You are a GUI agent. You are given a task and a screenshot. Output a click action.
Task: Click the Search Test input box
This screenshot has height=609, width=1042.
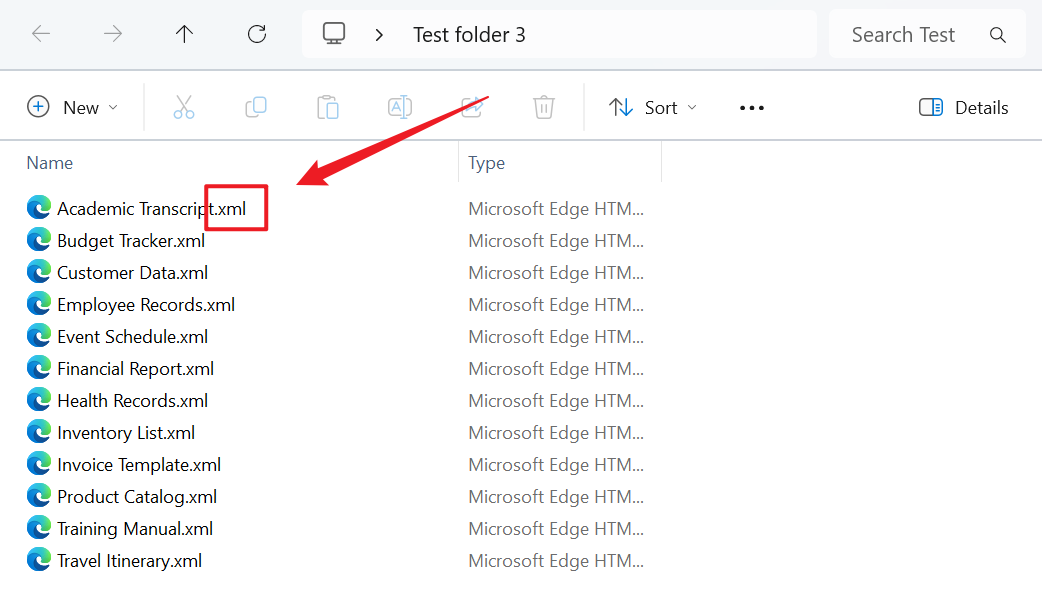coord(905,35)
